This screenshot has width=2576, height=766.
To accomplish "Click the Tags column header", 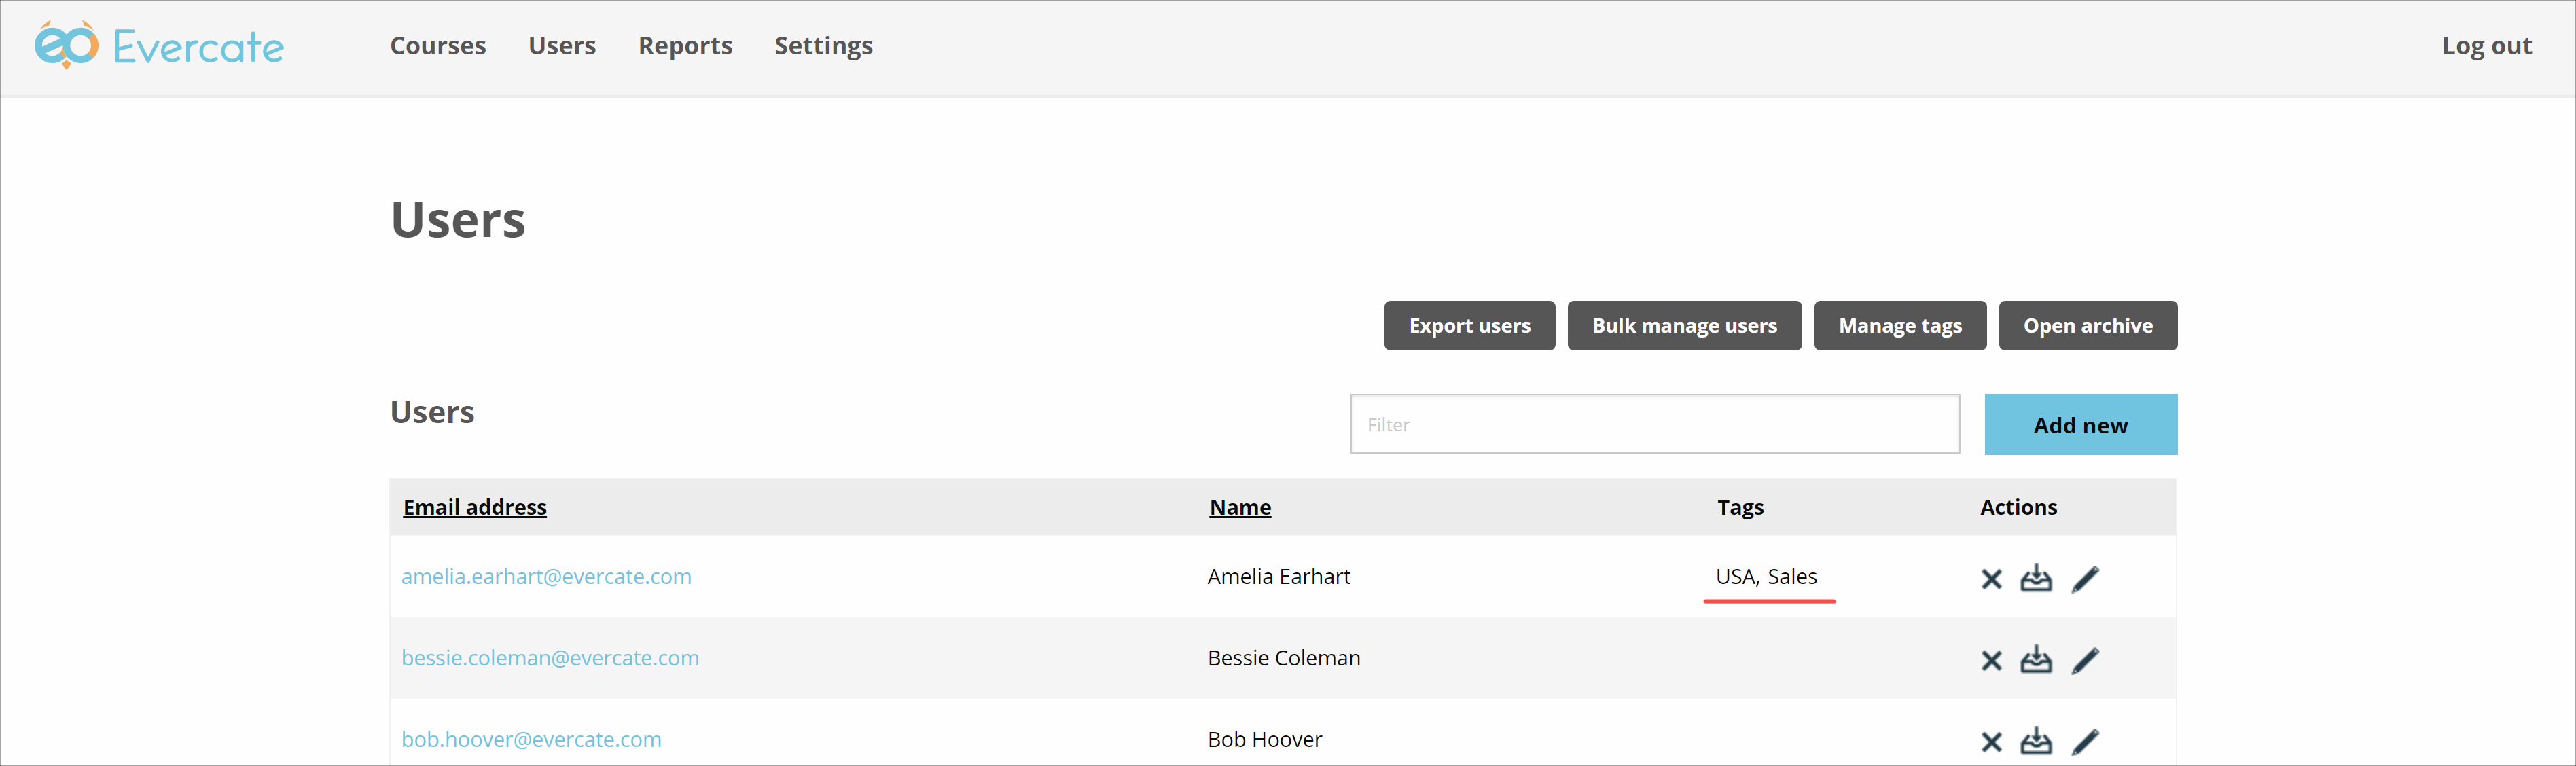I will [1740, 507].
